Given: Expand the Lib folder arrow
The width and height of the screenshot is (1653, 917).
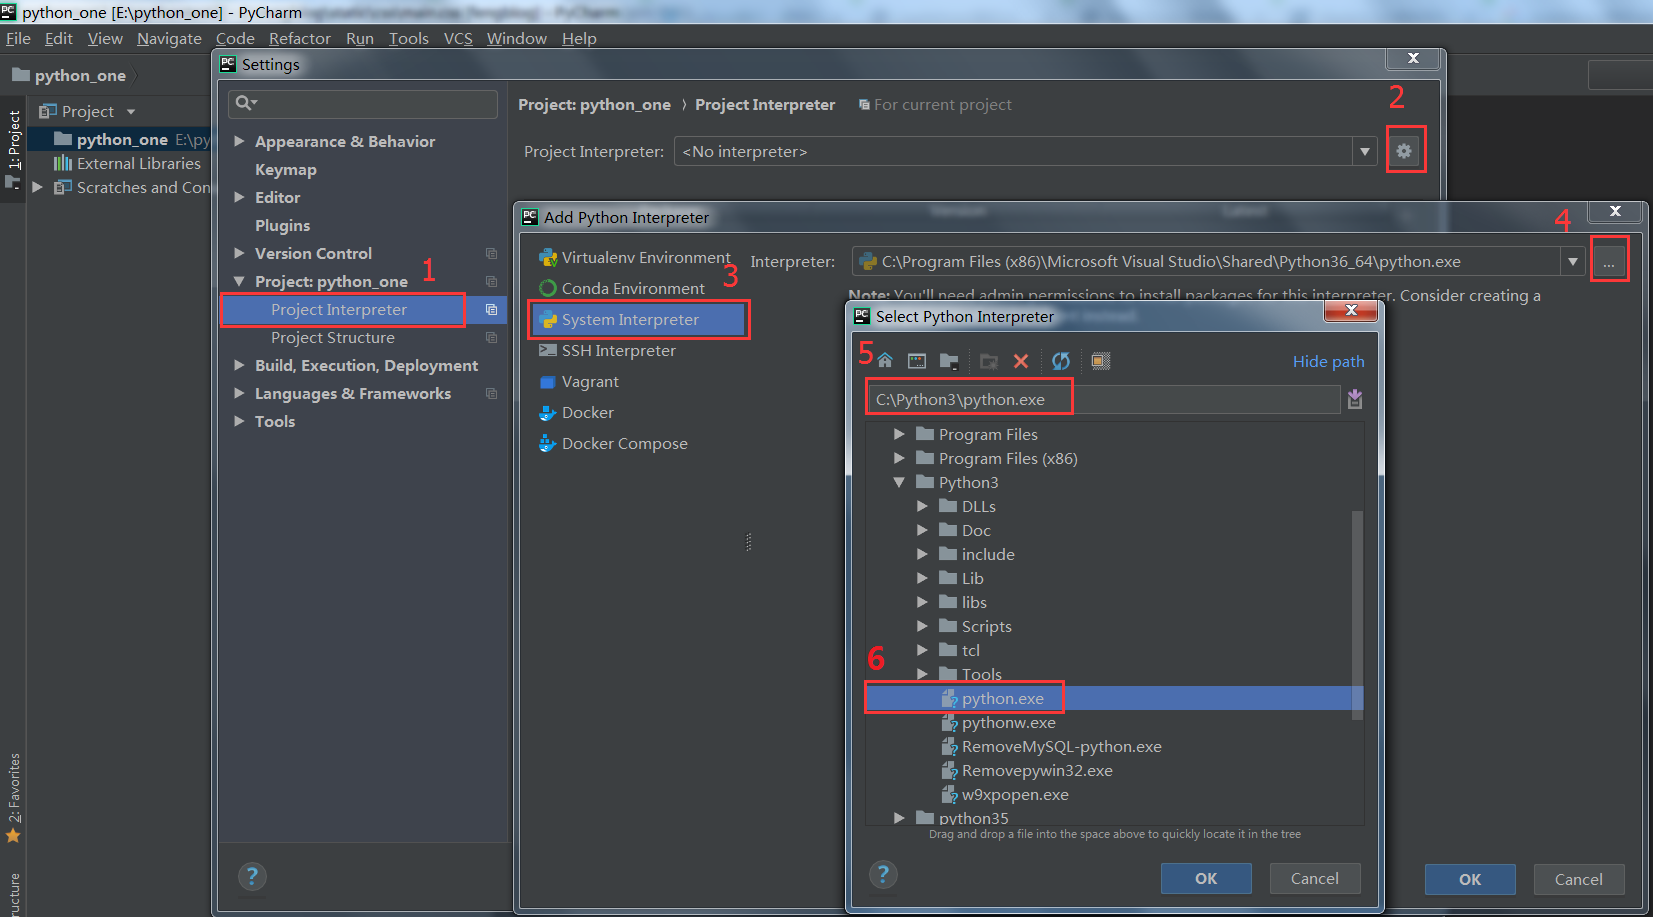Looking at the screenshot, I should coord(922,579).
